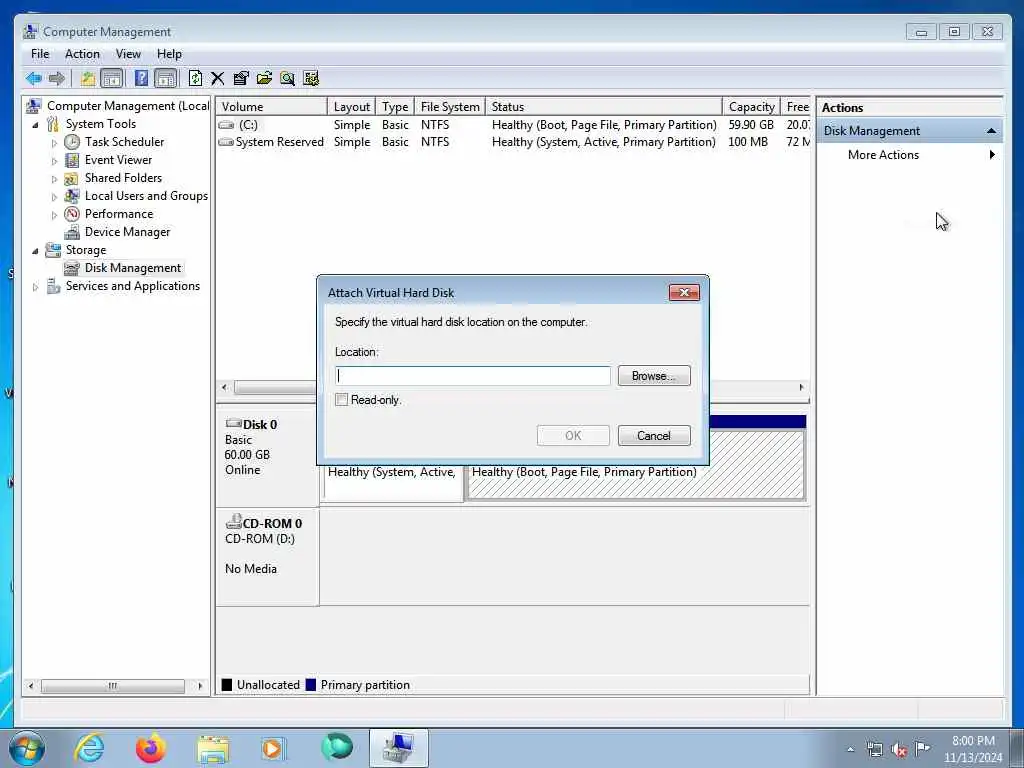Expand Local Users and Groups arrow

[54, 196]
